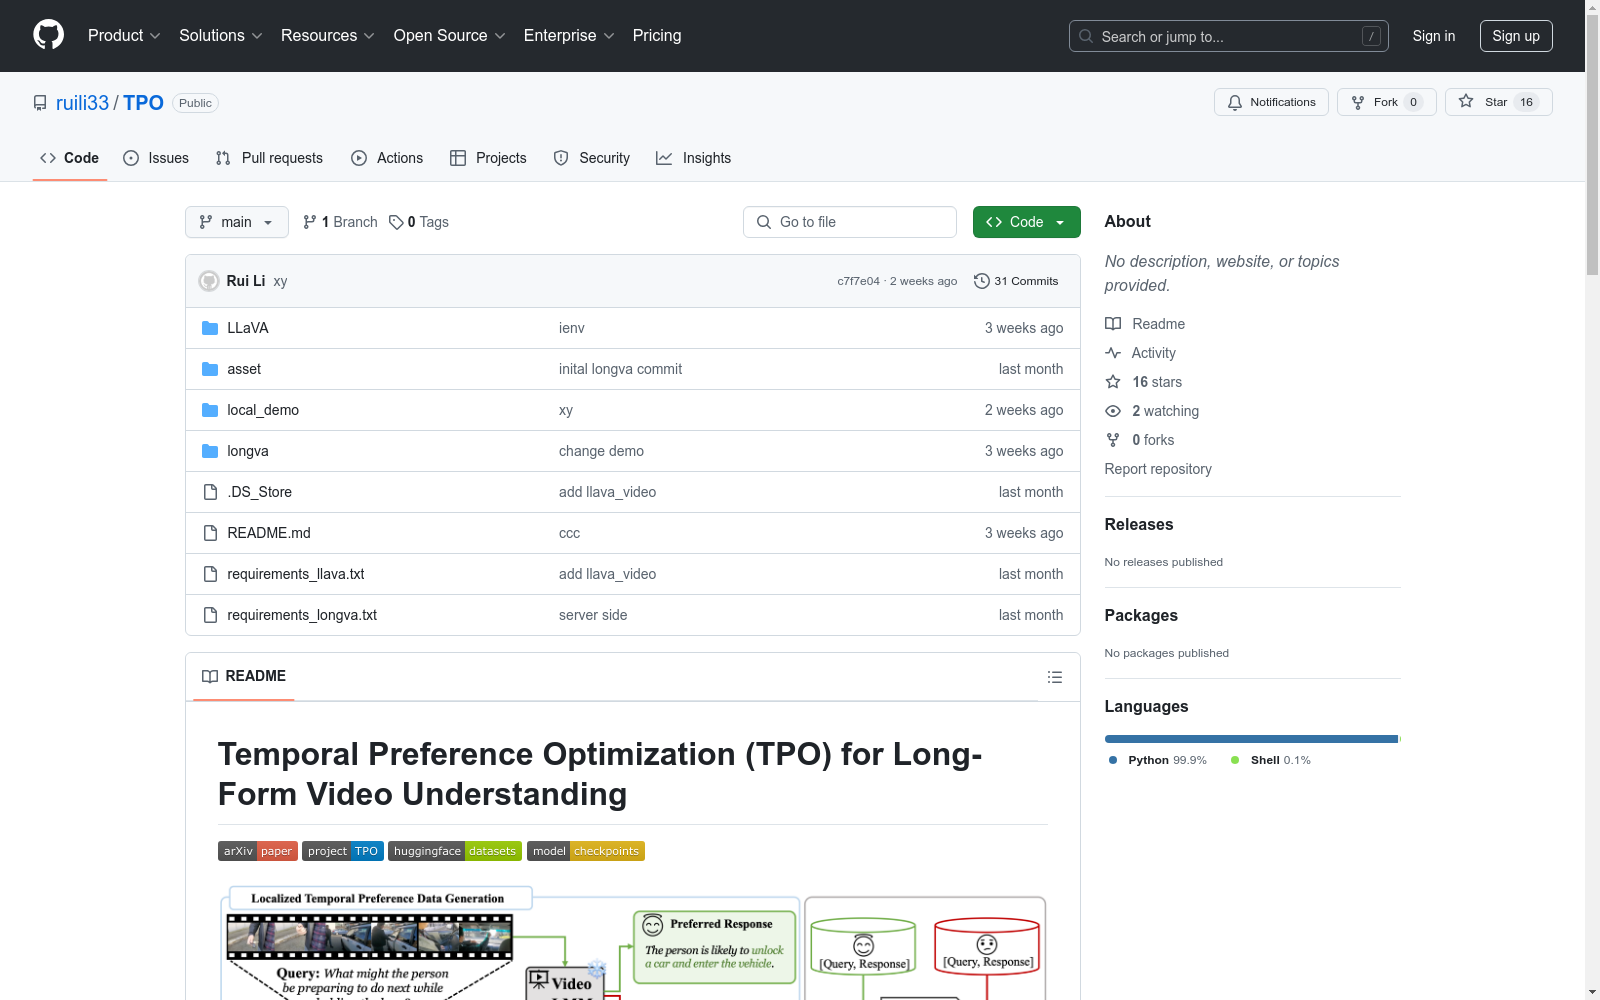Click the .DS_Store file icon
The image size is (1600, 1000).
tap(210, 492)
